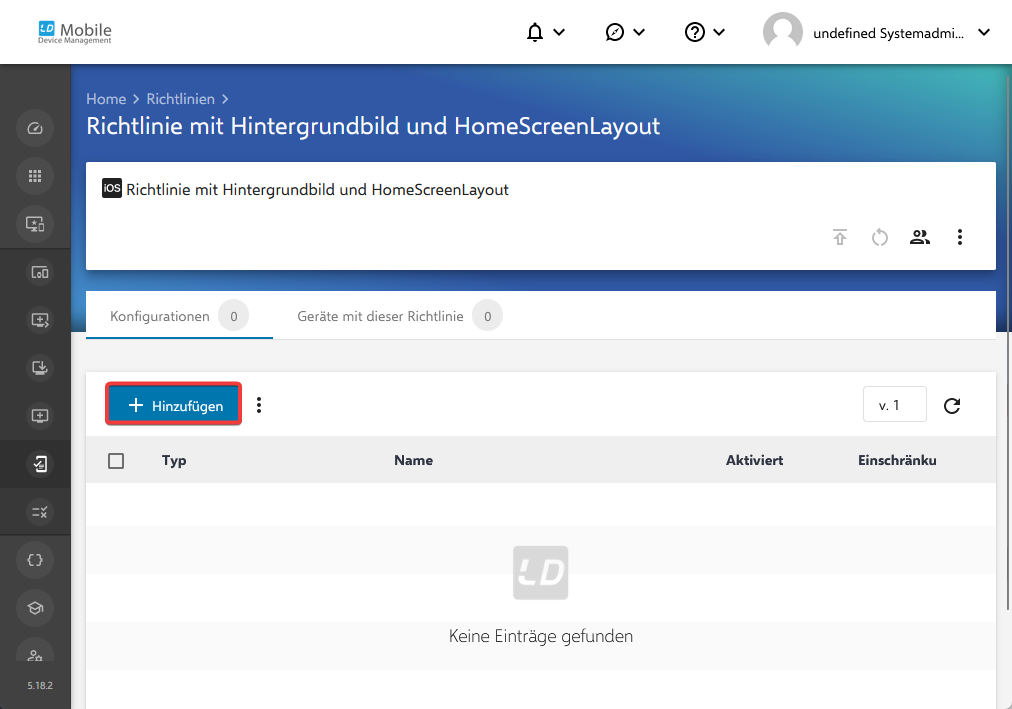Go to Richtlinien breadcrumb link

pyautogui.click(x=181, y=99)
